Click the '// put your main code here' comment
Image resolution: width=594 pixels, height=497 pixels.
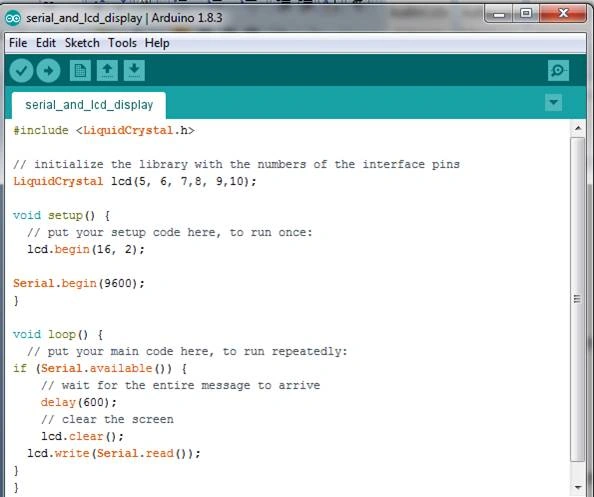tap(187, 352)
